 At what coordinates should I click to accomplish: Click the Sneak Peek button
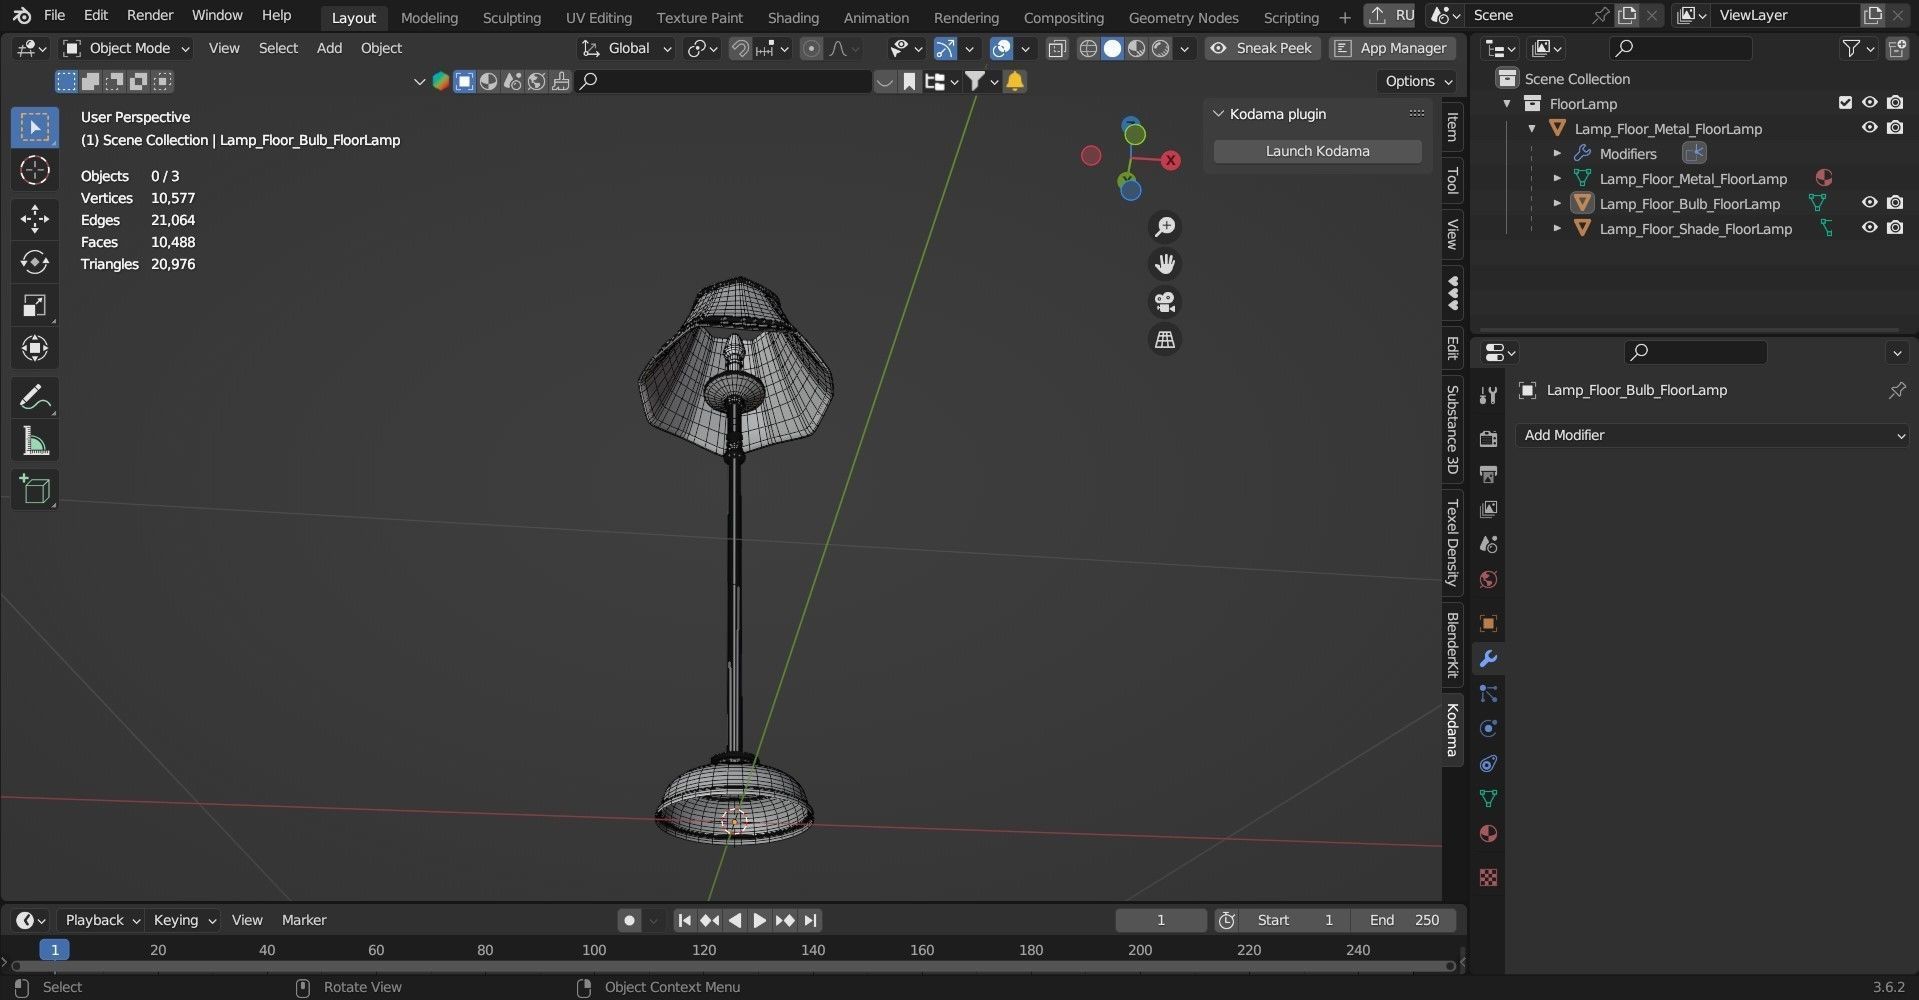click(x=1262, y=48)
